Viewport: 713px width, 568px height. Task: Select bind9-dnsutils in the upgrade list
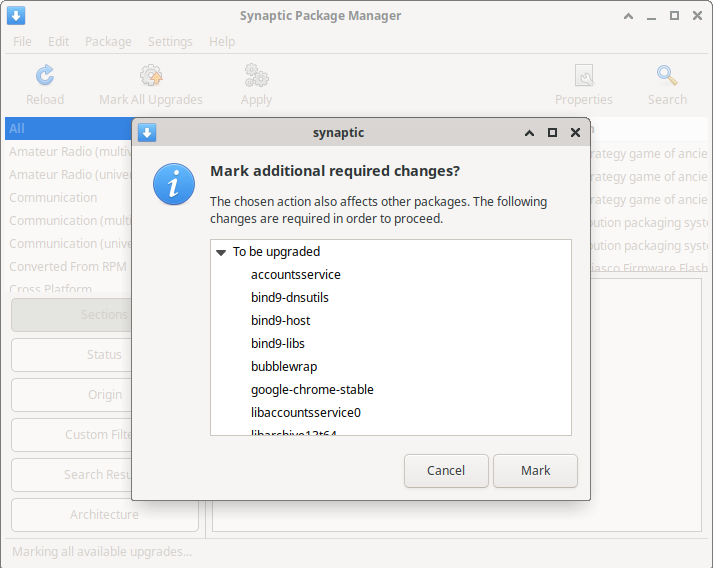[290, 297]
